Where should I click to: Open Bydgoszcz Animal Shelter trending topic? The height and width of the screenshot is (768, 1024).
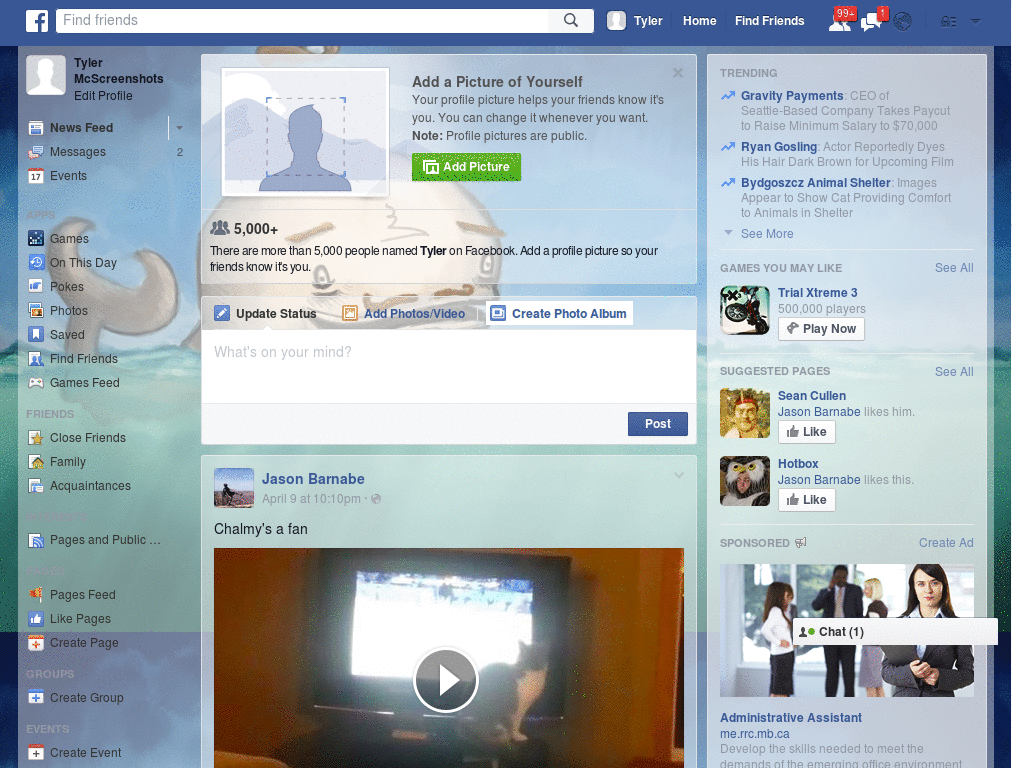click(x=816, y=183)
